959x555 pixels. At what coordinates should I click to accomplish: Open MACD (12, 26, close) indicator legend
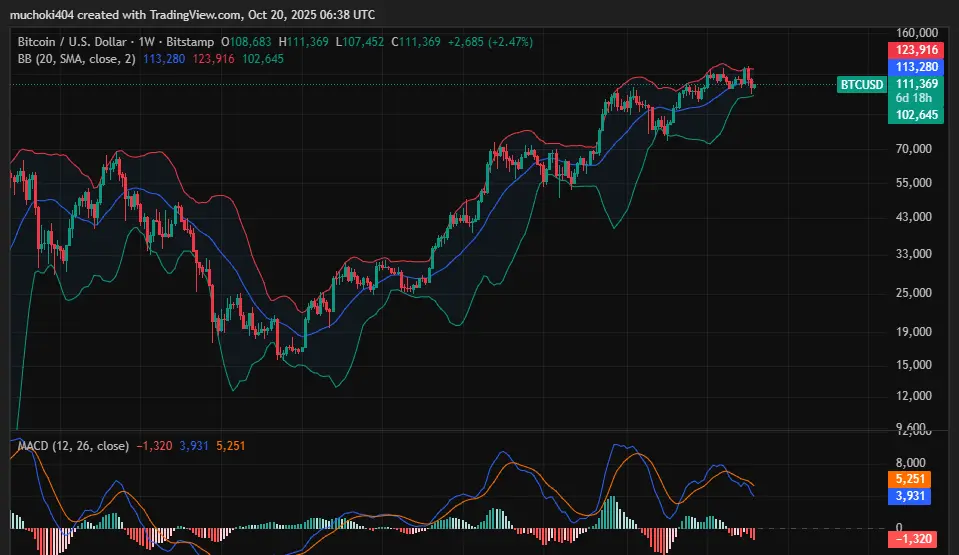click(73, 445)
